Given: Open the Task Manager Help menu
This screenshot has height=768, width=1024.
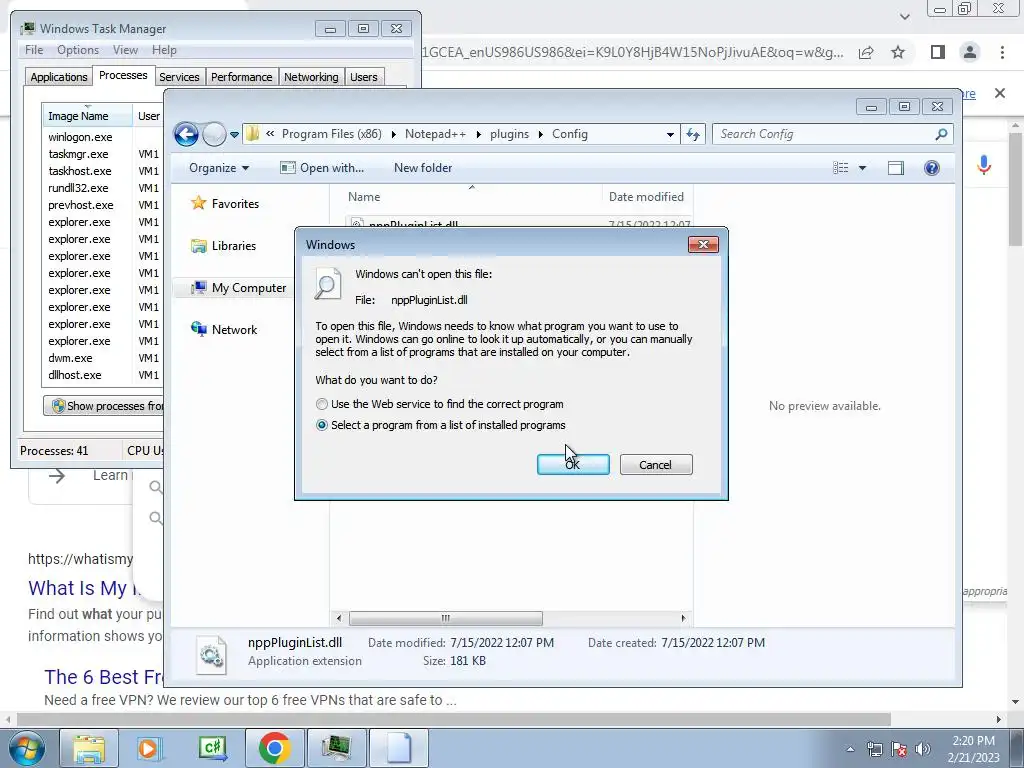Looking at the screenshot, I should point(165,50).
